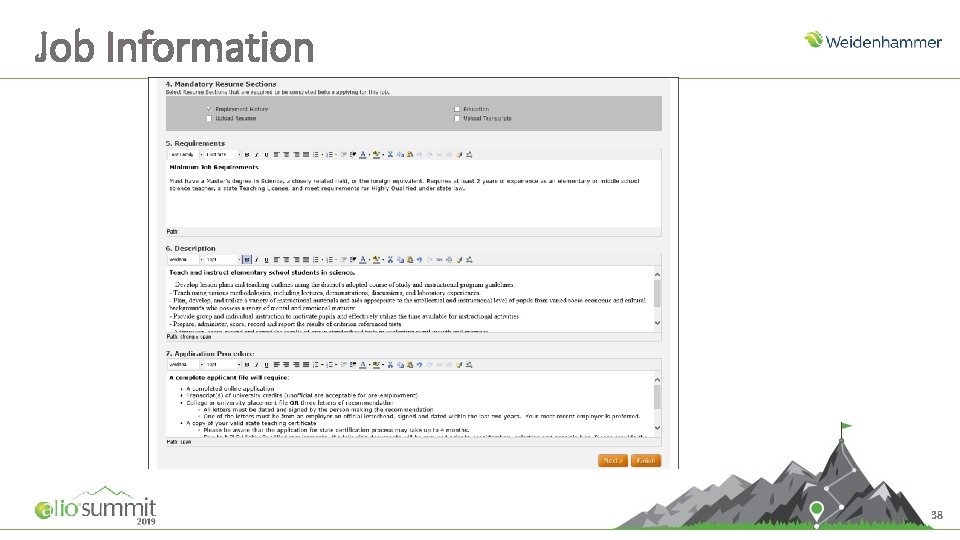Check the Upload Resume checkbox
960x540 pixels.
pyautogui.click(x=209, y=119)
